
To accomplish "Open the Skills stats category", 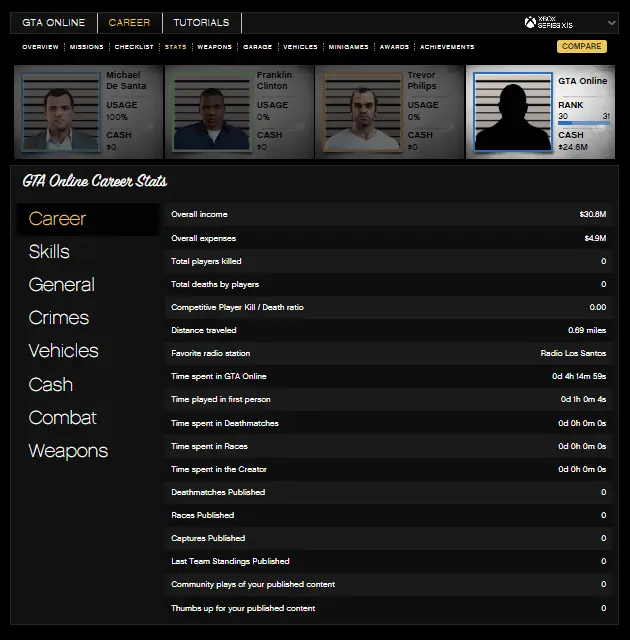I will coord(49,252).
